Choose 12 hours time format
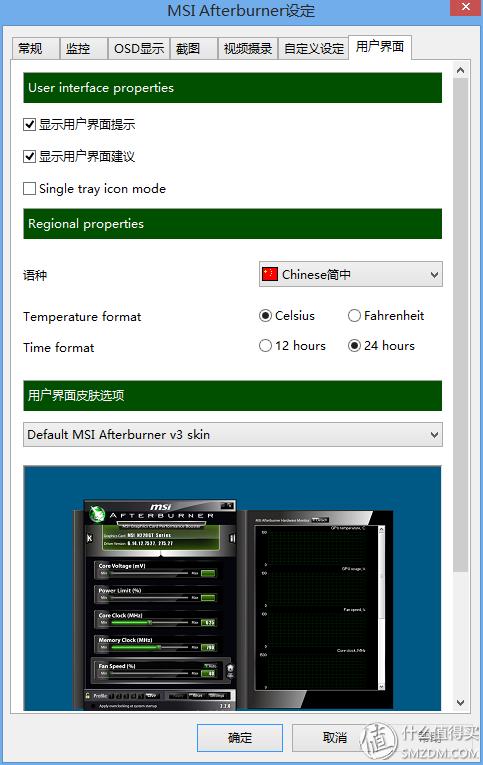The width and height of the screenshot is (483, 765). point(265,345)
